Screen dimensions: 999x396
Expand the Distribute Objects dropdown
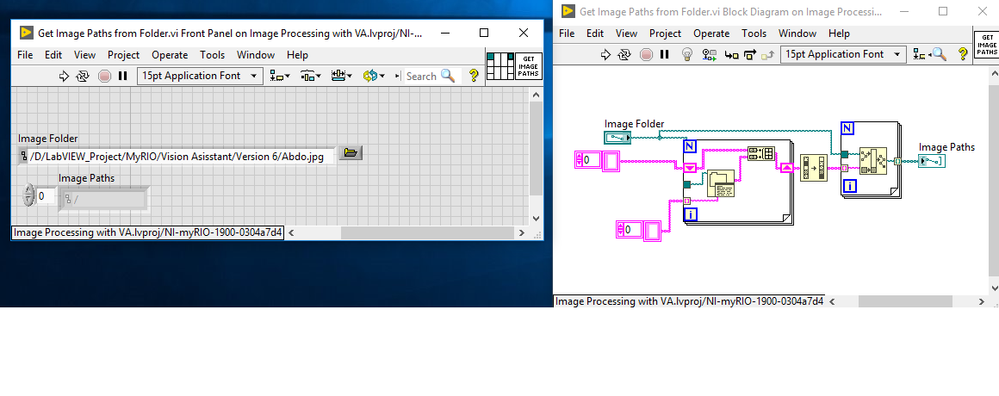310,76
